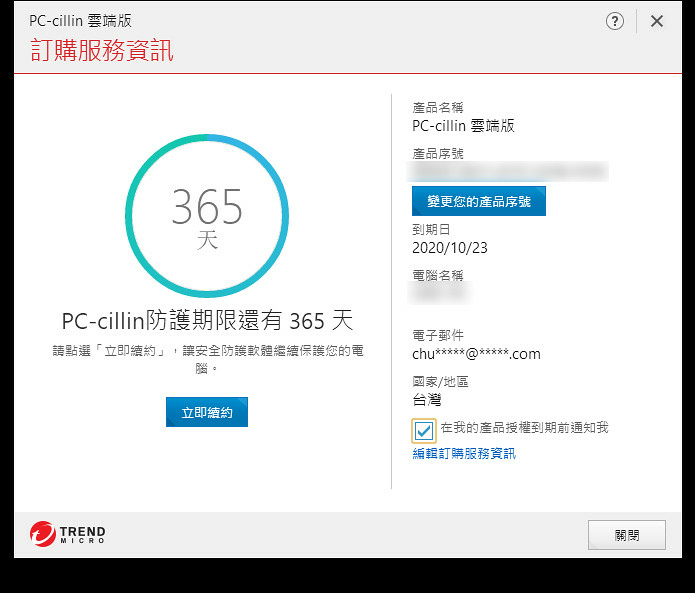The height and width of the screenshot is (593, 695).
Task: Click the window title PC-cillin 雲端版
Action: 80,21
